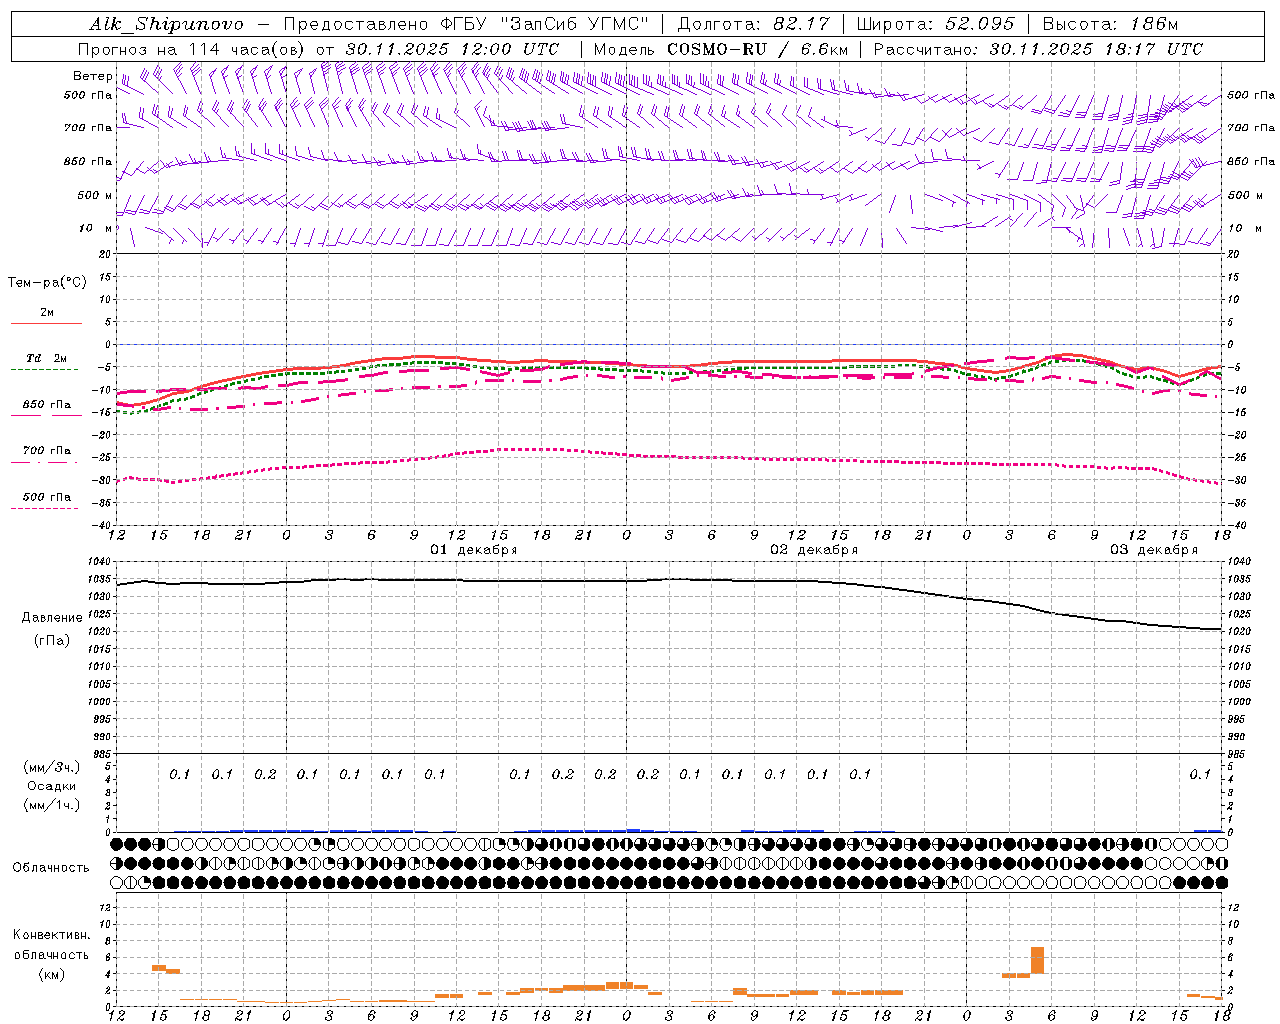Click the Тем-ра(°C) temperature panel label
1280x1024 pixels.
(x=47, y=283)
